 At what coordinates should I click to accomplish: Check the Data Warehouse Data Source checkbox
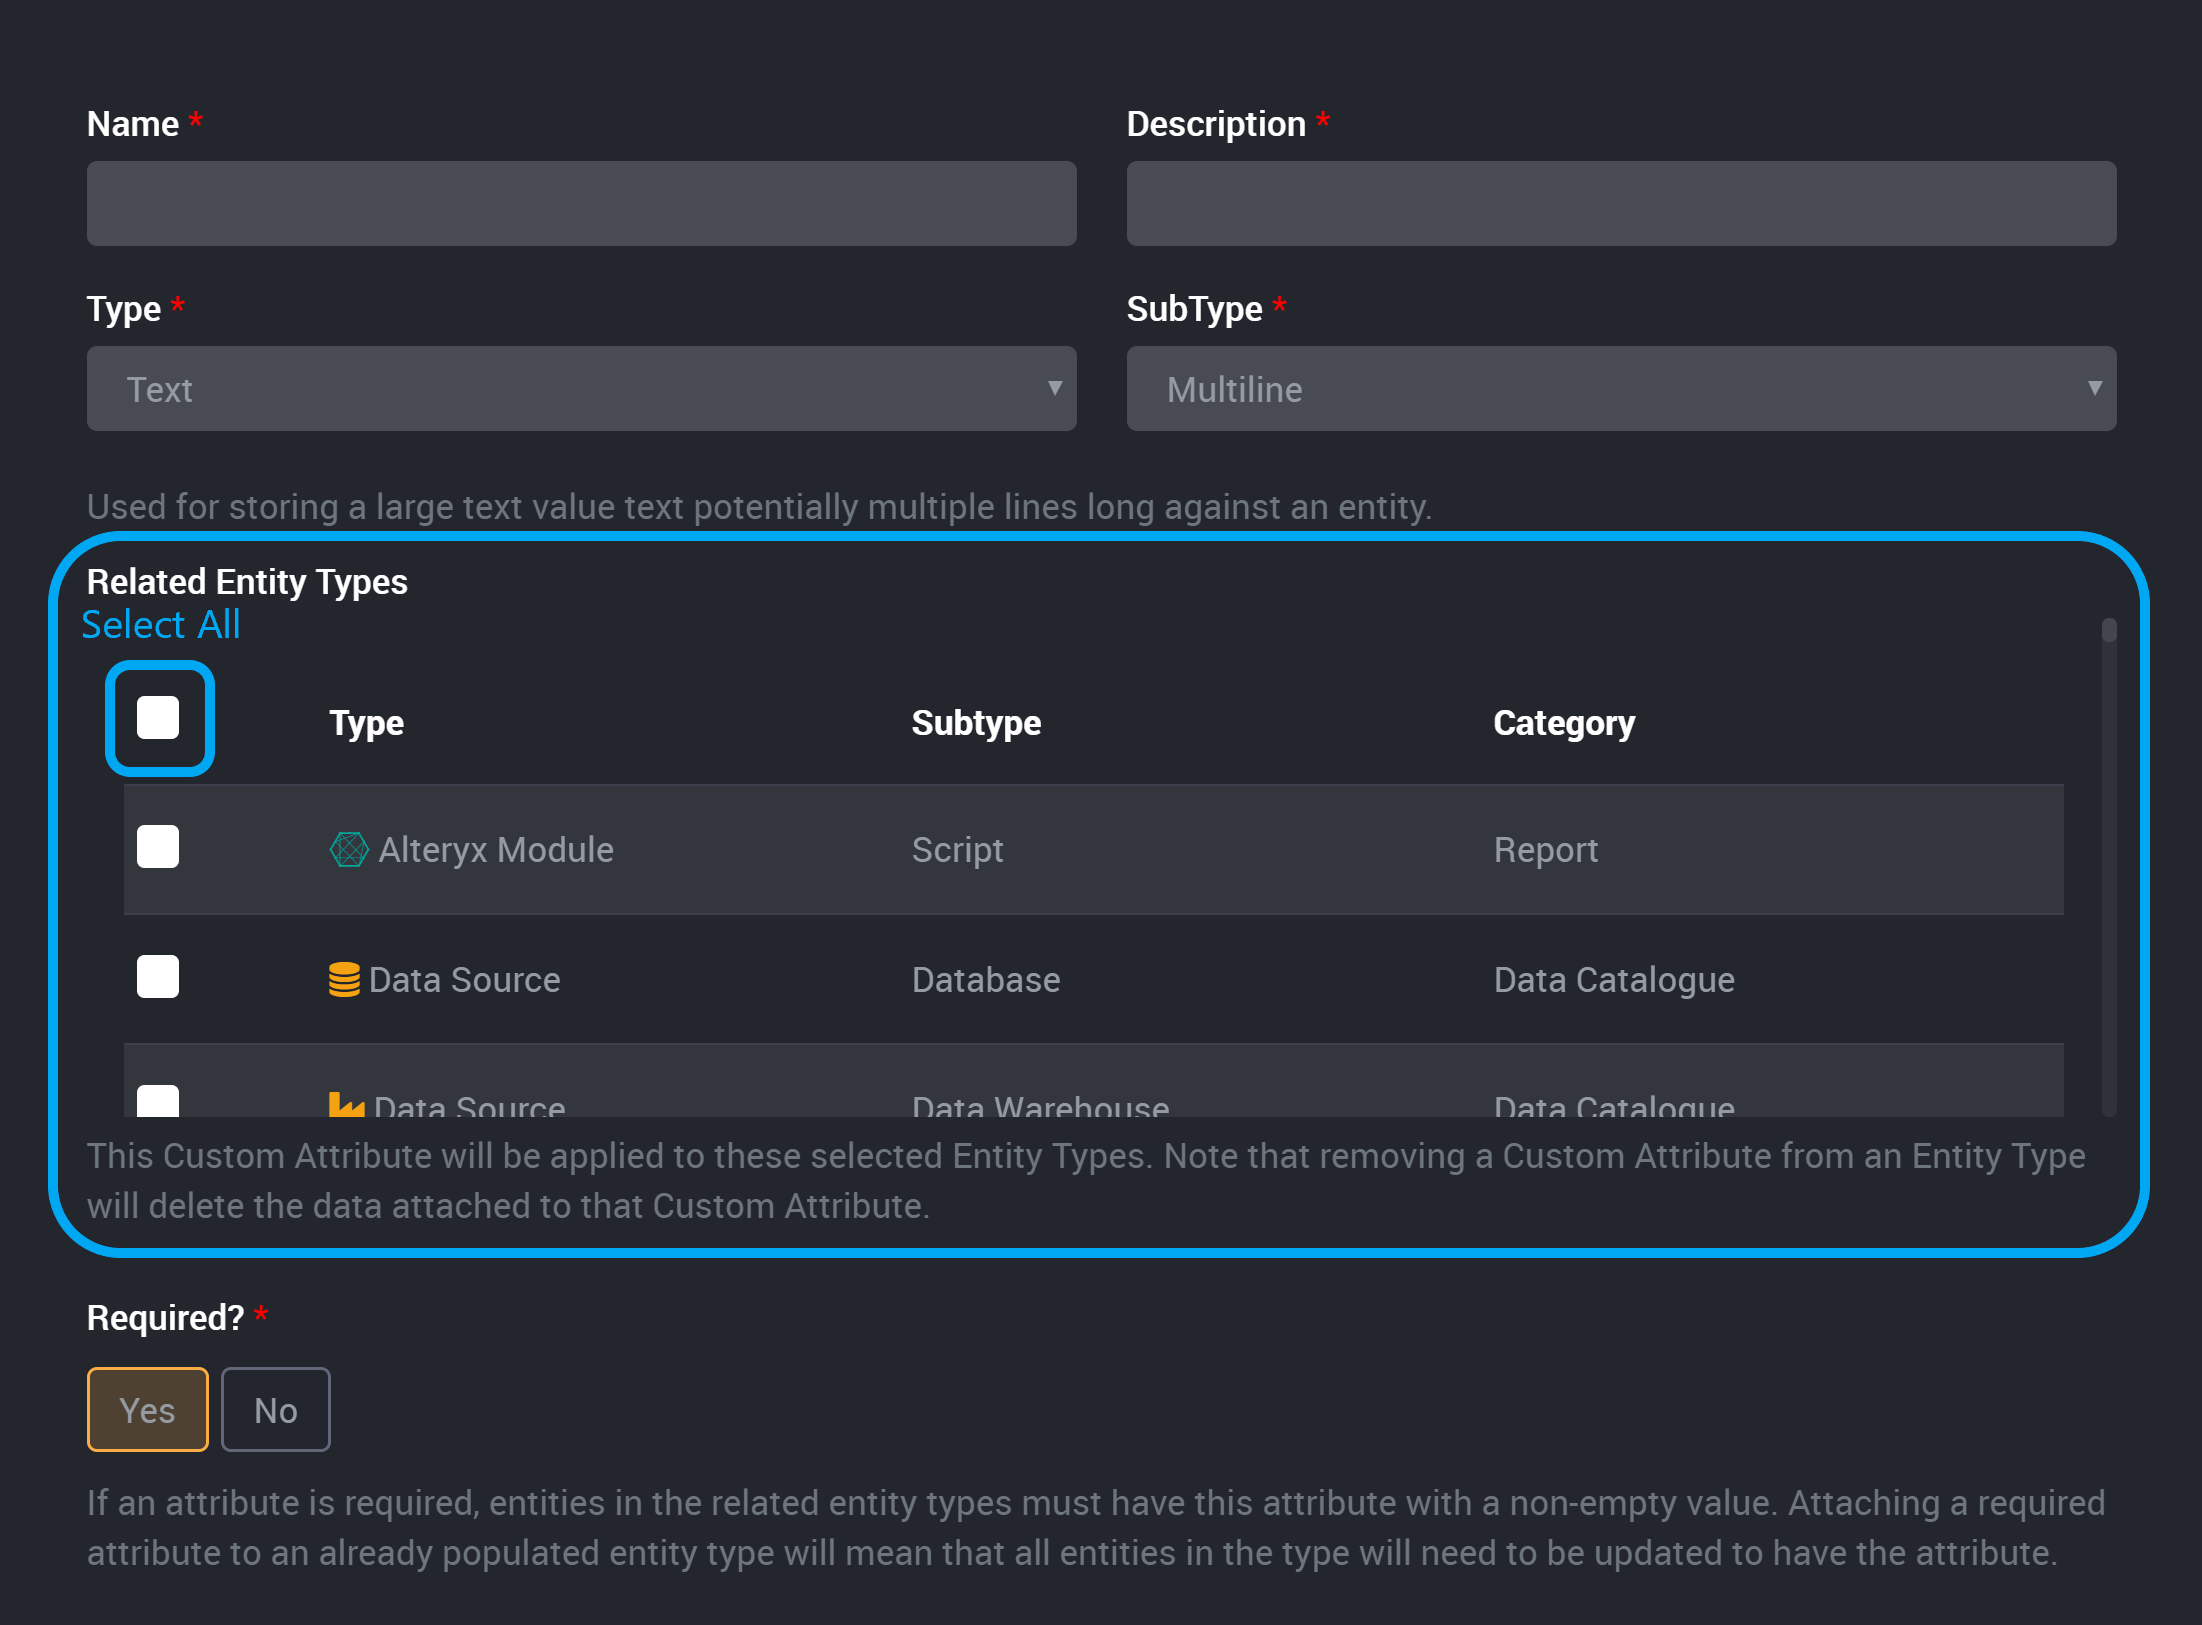point(157,1103)
